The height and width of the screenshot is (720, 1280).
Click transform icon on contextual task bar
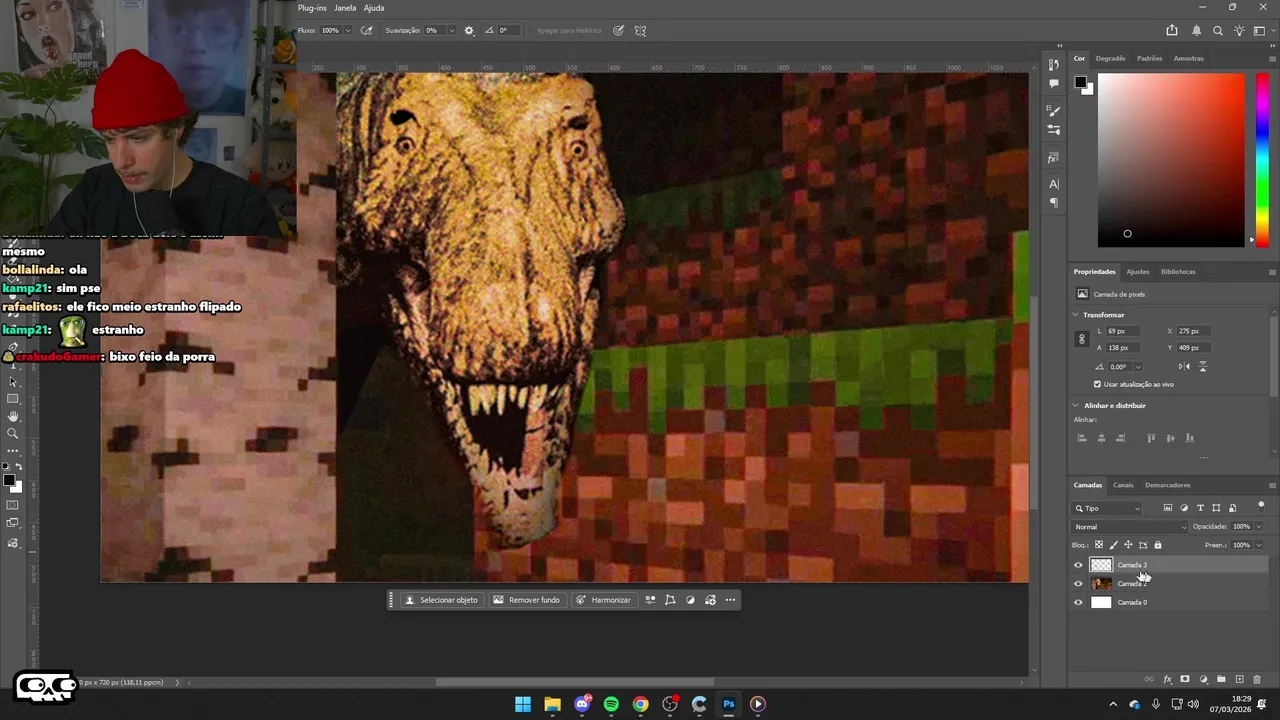(670, 600)
